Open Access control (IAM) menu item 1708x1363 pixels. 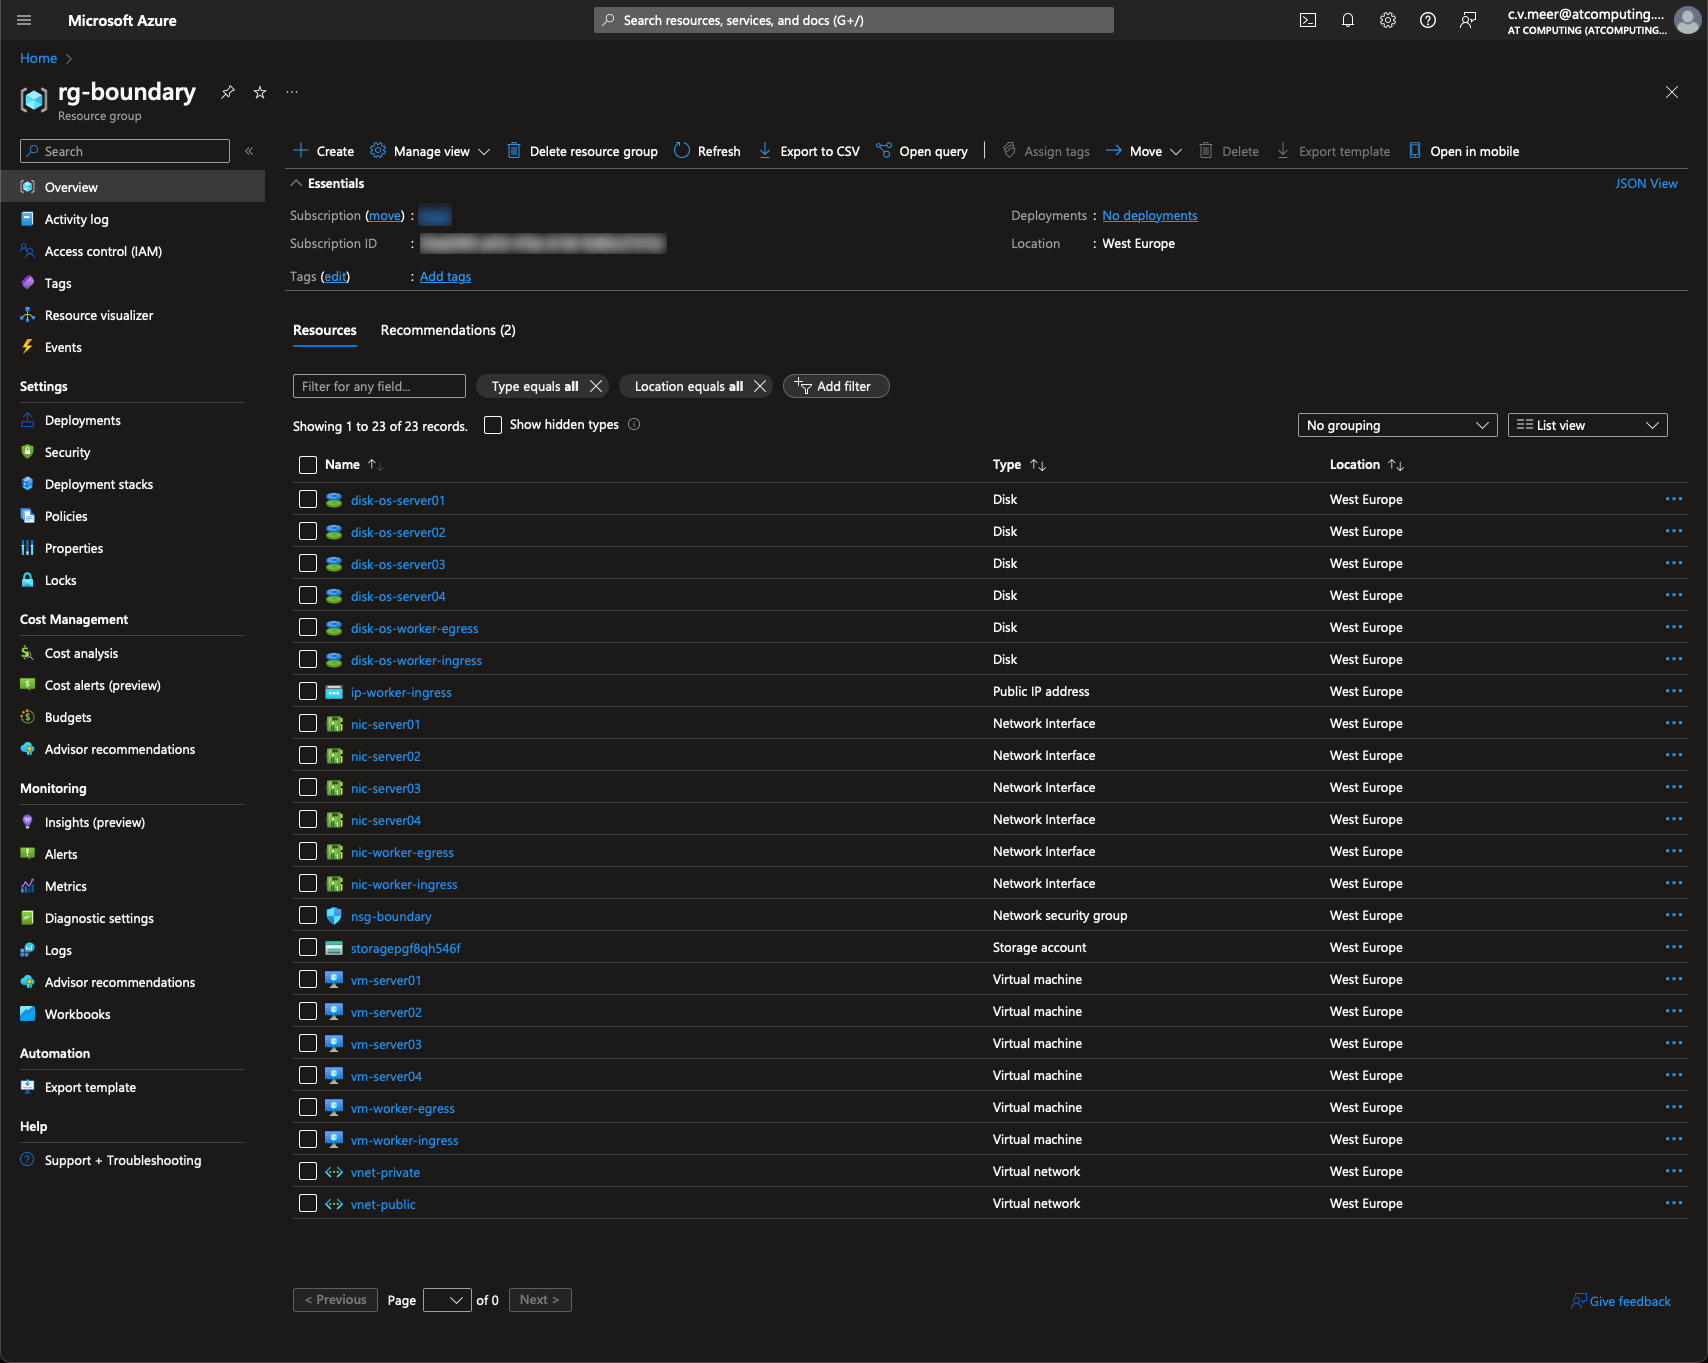coord(103,251)
